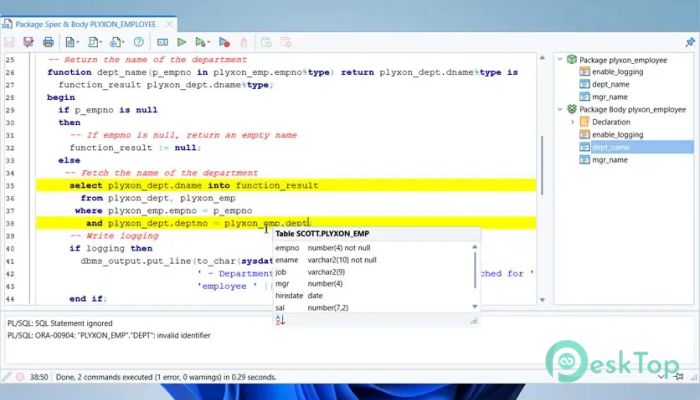This screenshot has height=400, width=700.
Task: Expand the Declaration tree node
Action: (573, 121)
